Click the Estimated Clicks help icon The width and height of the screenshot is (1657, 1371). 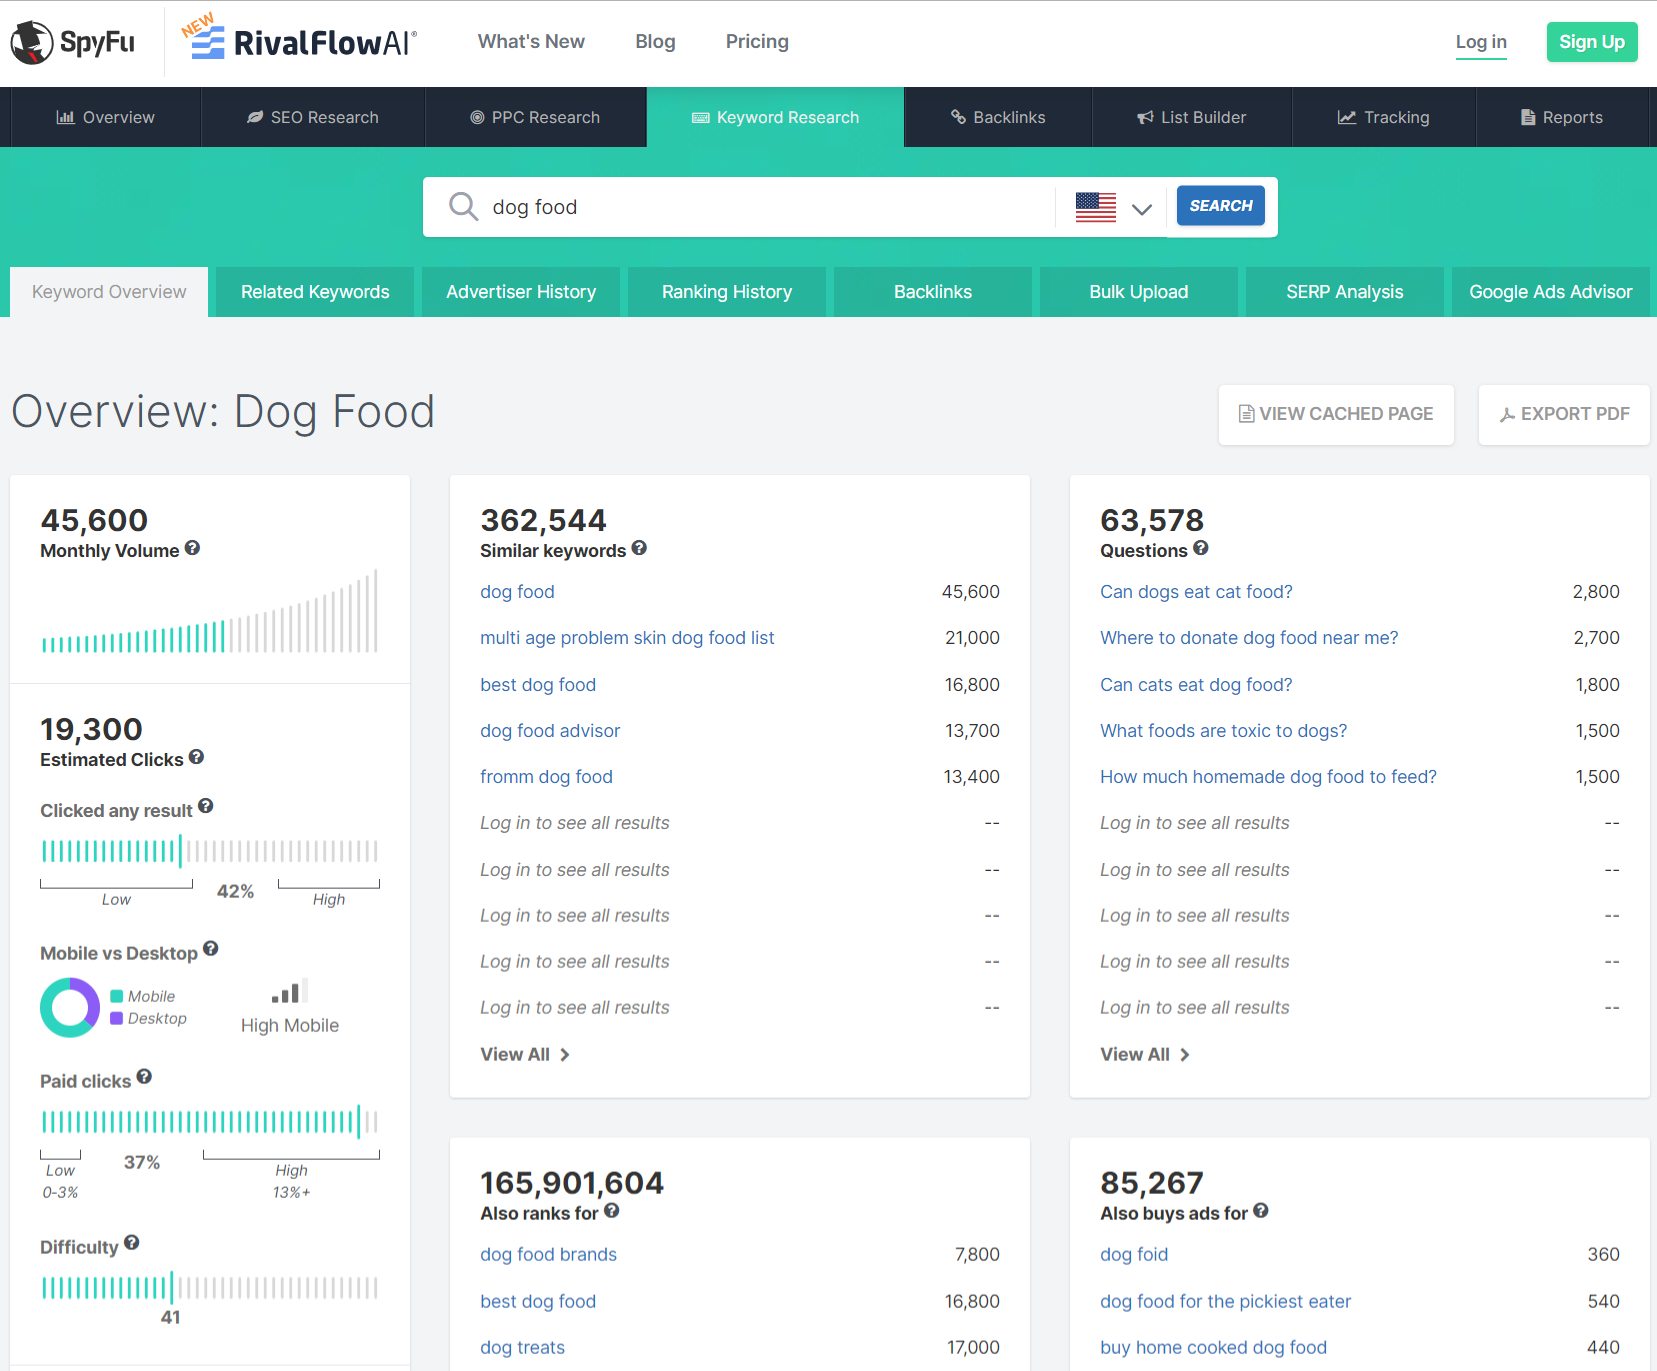[196, 757]
